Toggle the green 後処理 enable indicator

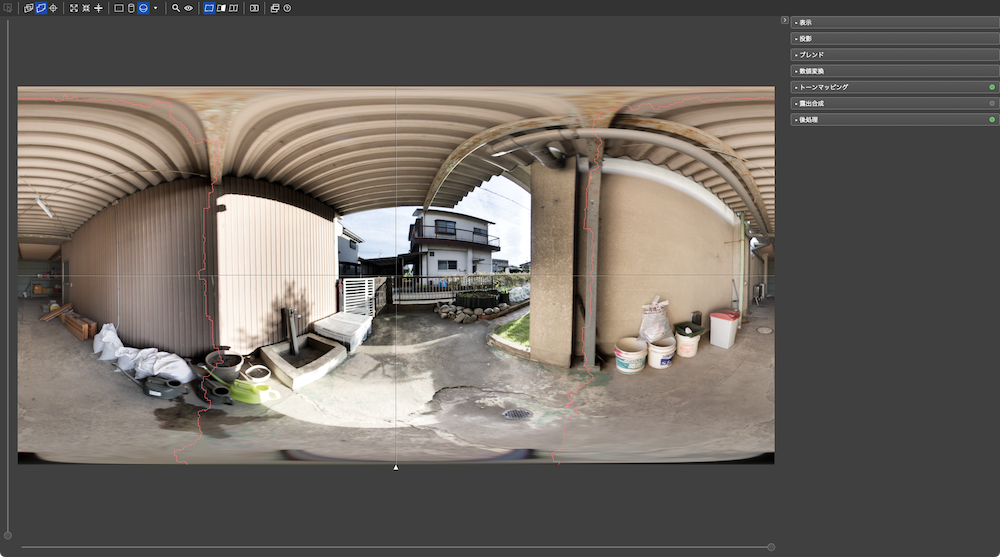992,119
